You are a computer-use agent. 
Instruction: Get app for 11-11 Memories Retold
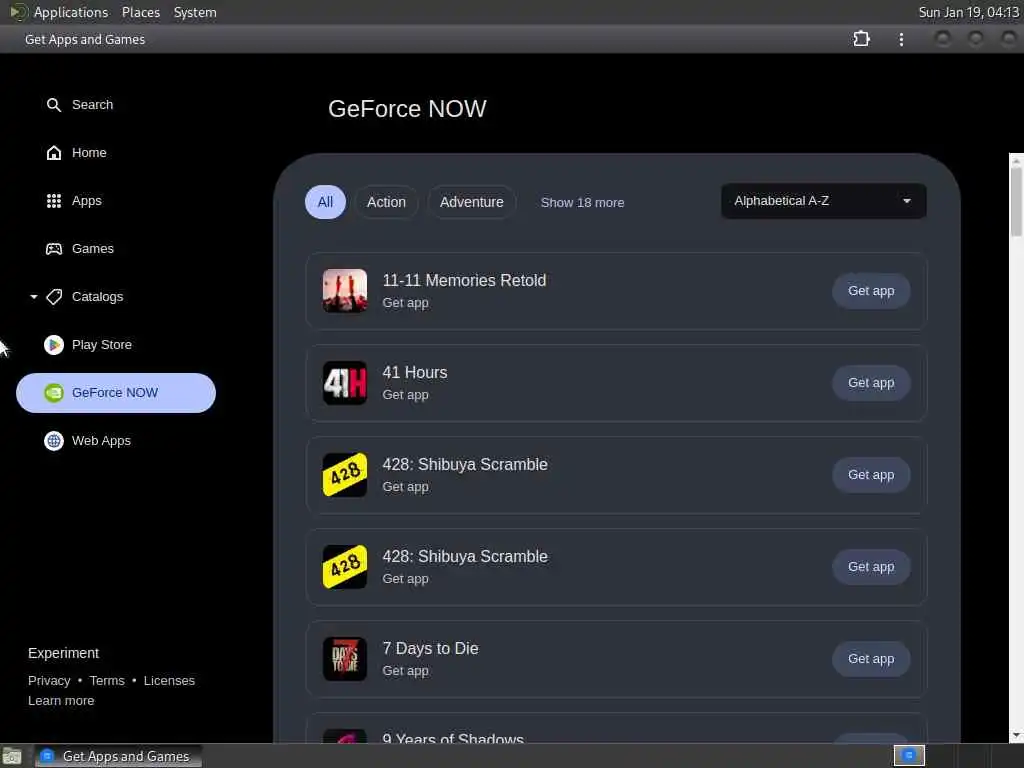(x=871, y=291)
